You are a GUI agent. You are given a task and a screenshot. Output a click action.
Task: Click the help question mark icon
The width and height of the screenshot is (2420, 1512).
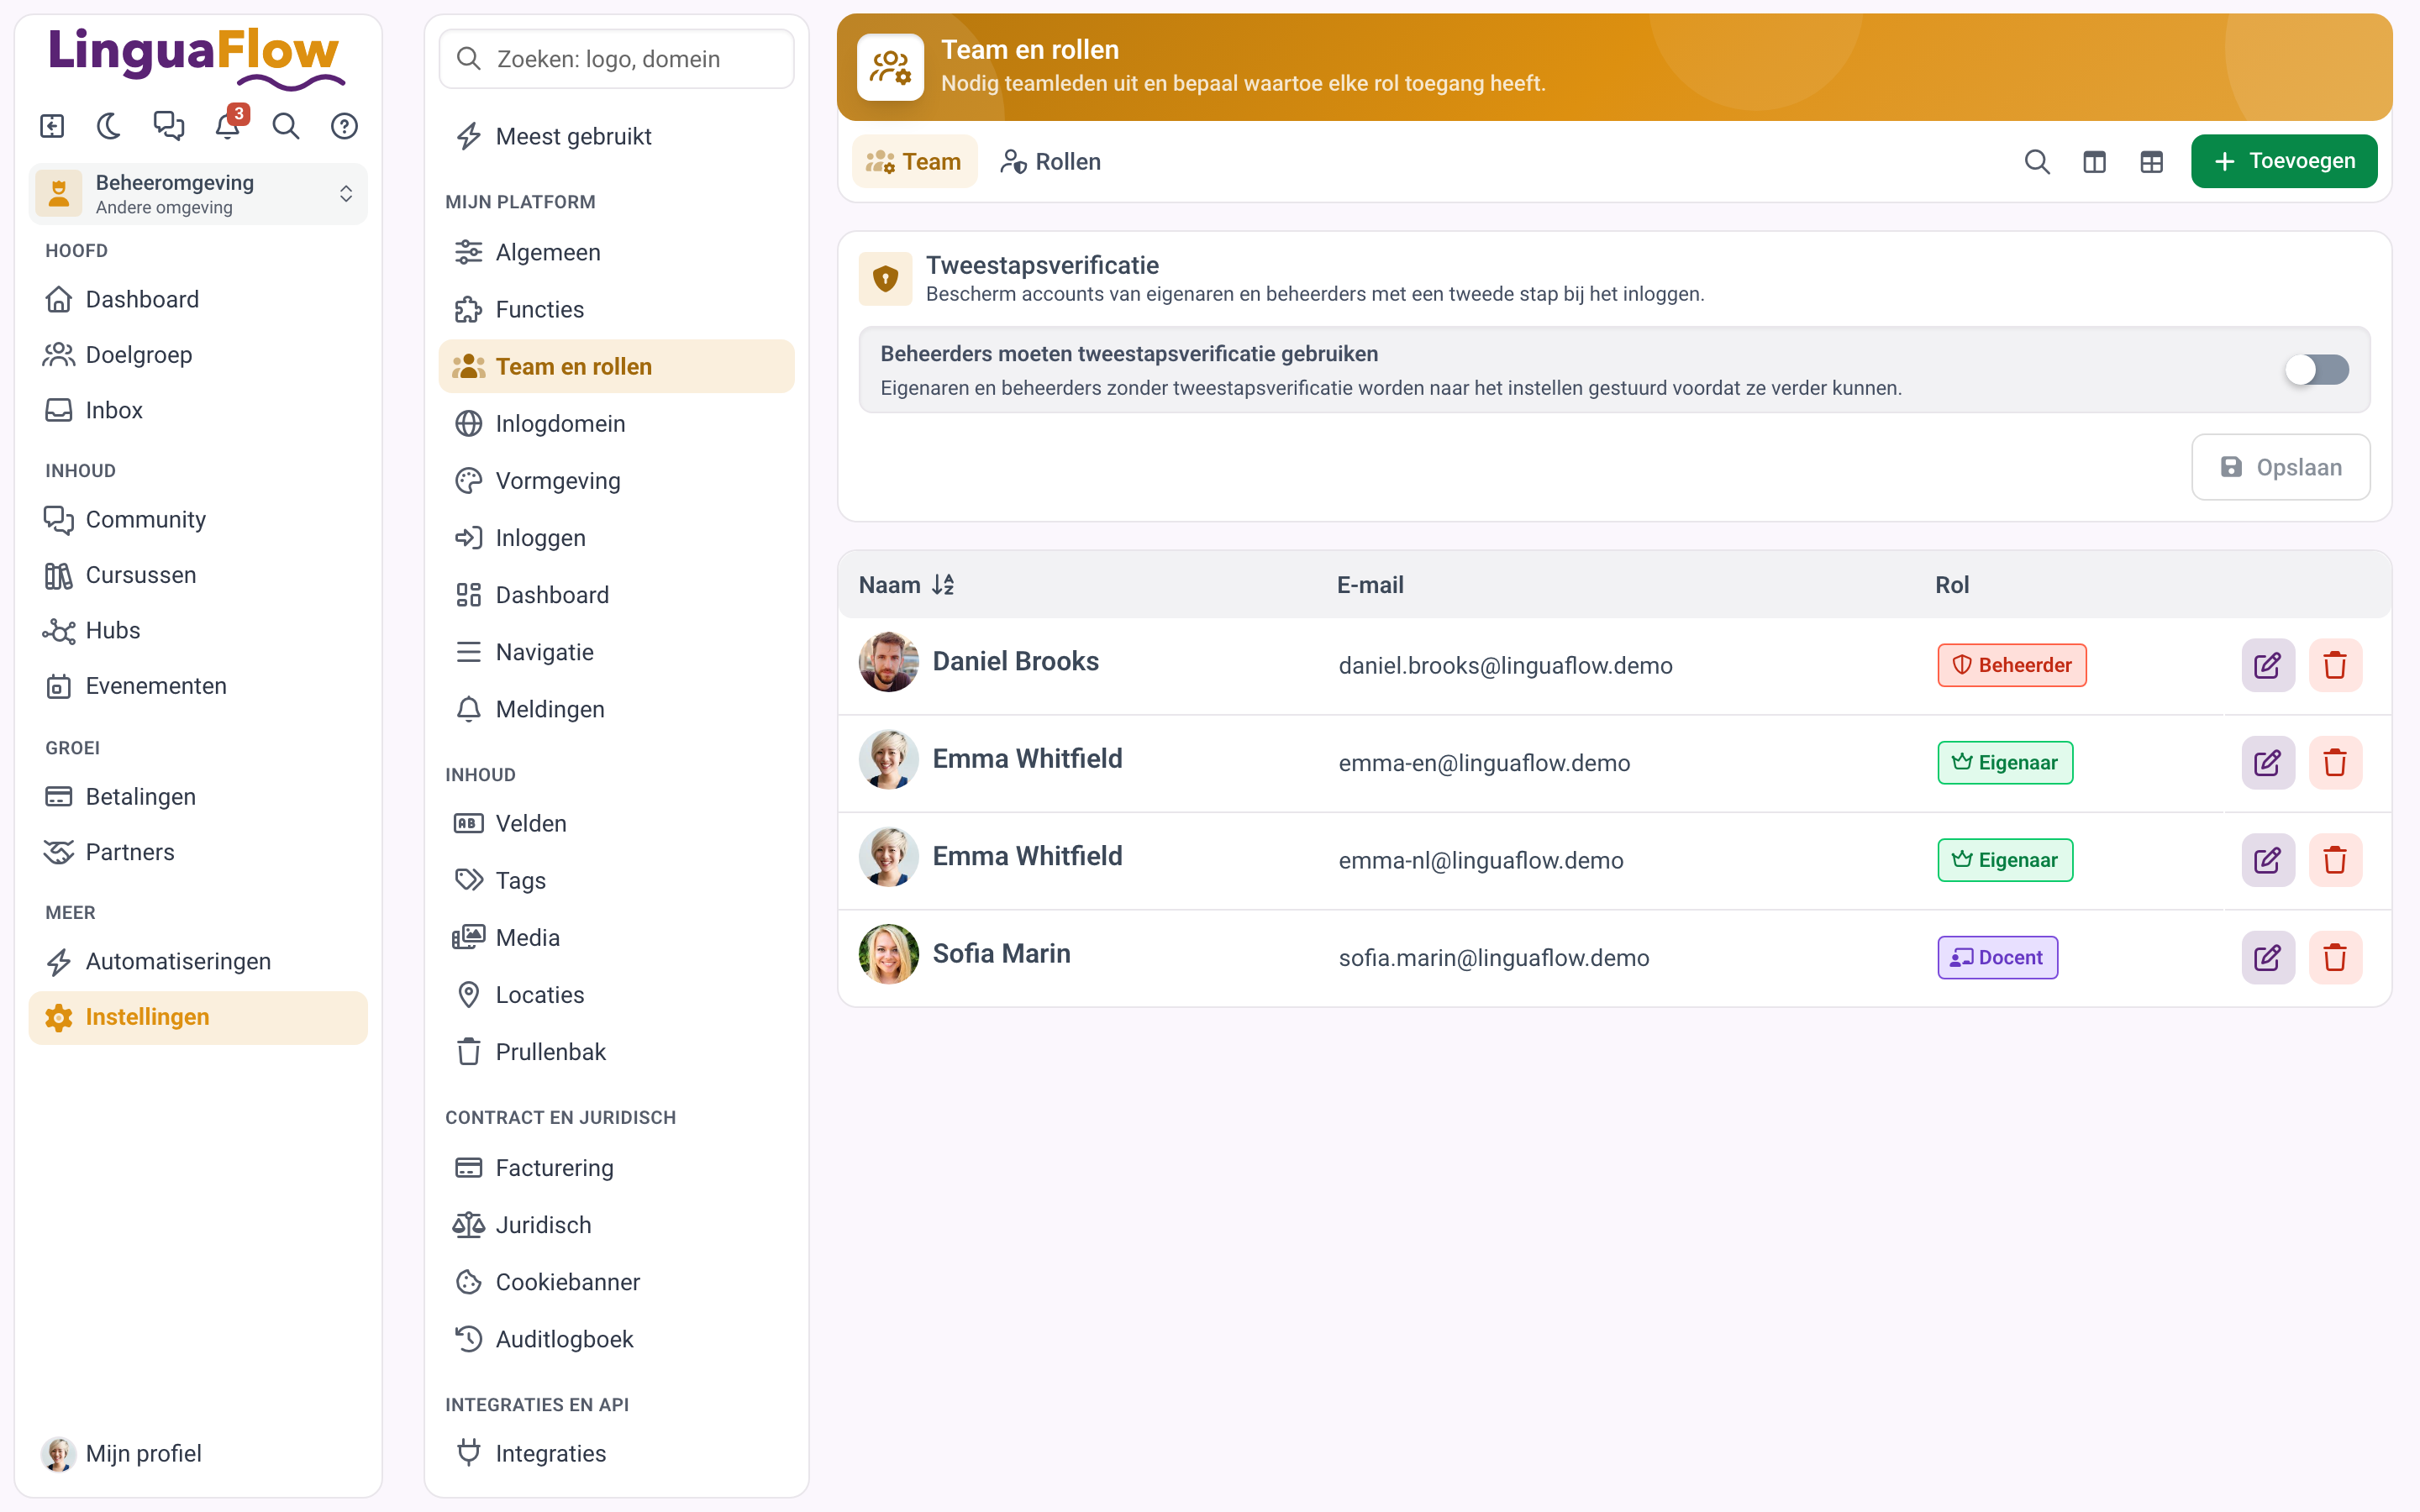pyautogui.click(x=345, y=126)
